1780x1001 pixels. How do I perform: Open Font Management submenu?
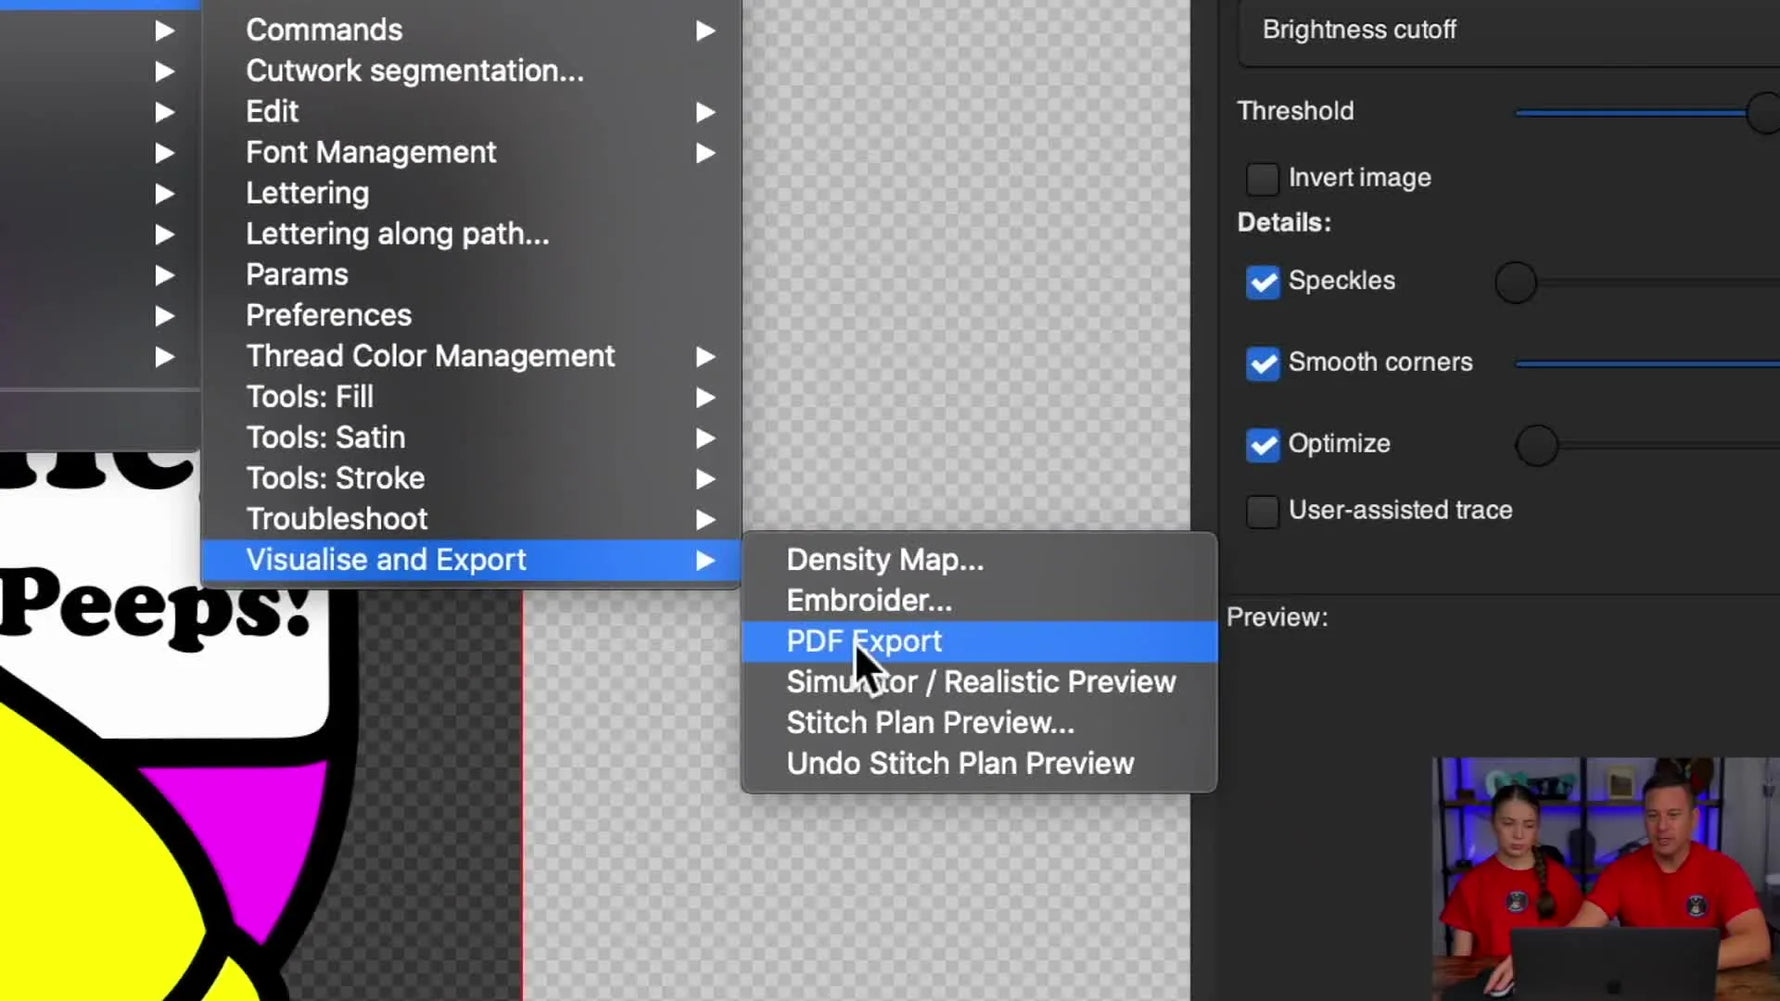(x=470, y=152)
